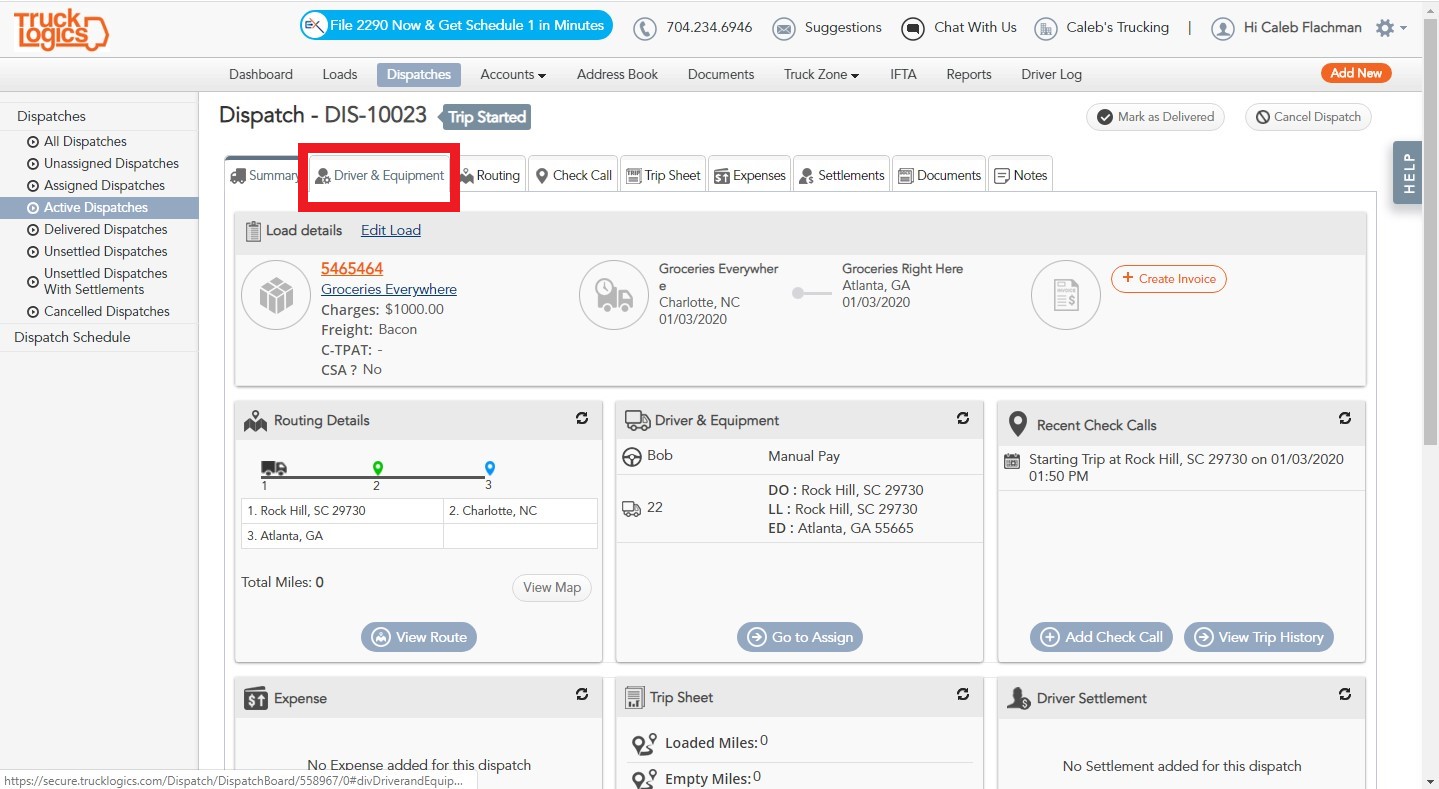Click the truck icon at route stop 1

click(x=274, y=468)
